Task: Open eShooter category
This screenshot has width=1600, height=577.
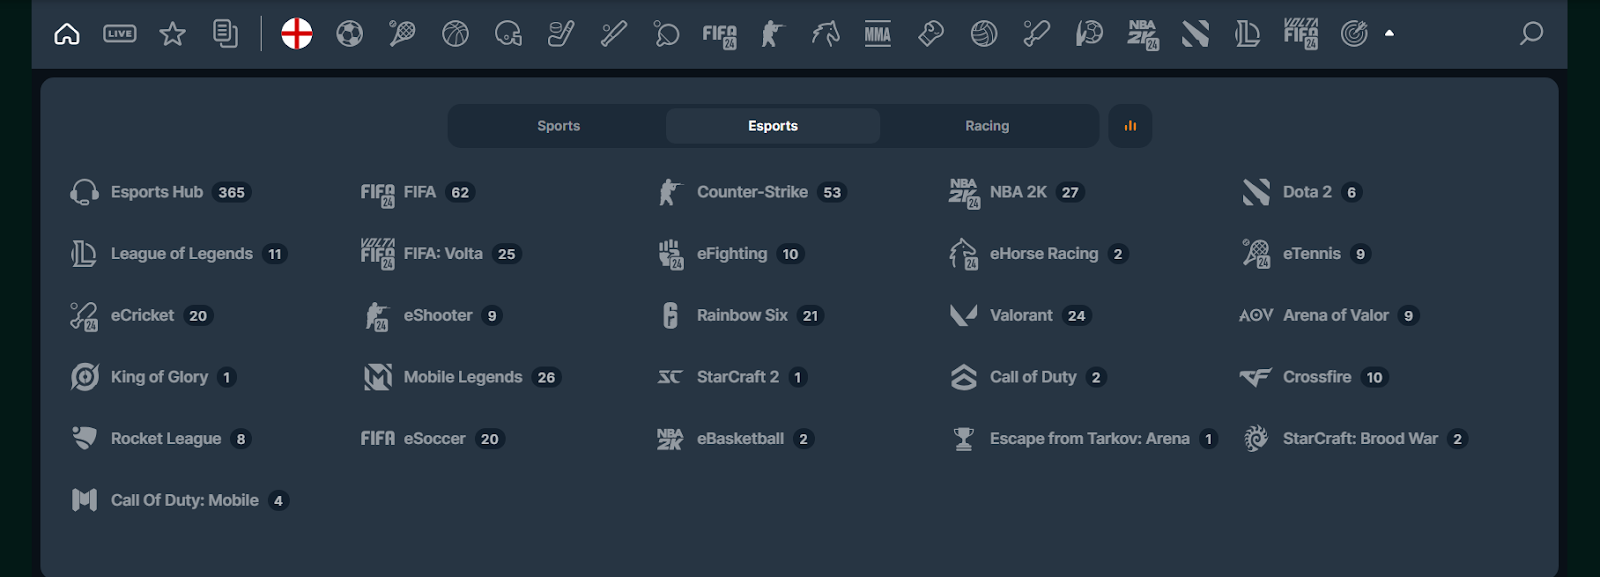Action: 432,316
